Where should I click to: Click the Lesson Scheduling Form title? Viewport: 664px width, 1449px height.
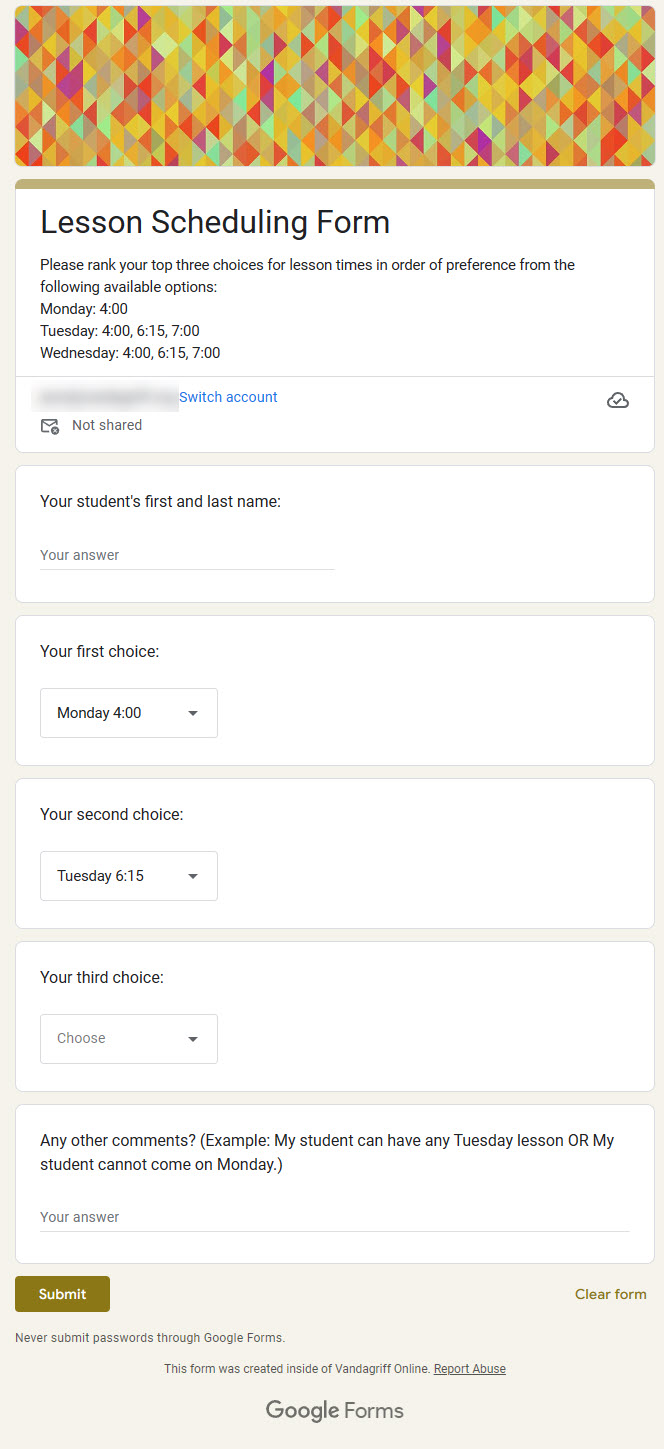tap(215, 222)
